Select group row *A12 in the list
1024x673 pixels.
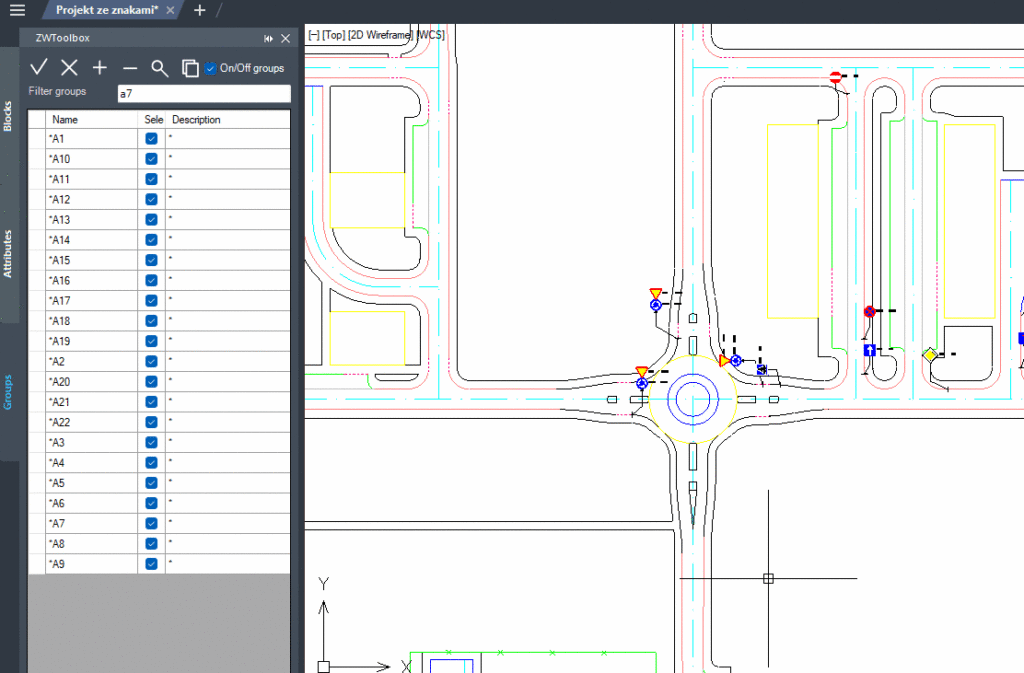point(159,199)
